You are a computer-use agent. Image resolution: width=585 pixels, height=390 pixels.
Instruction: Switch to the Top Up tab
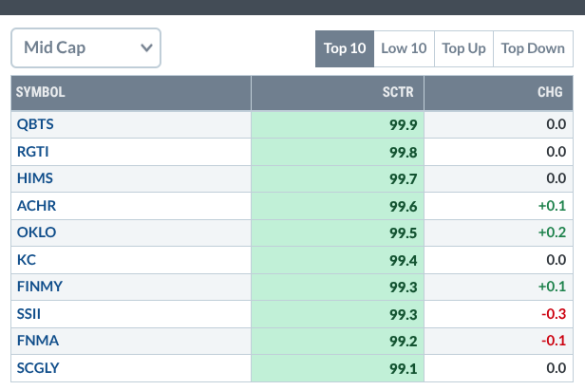[464, 49]
